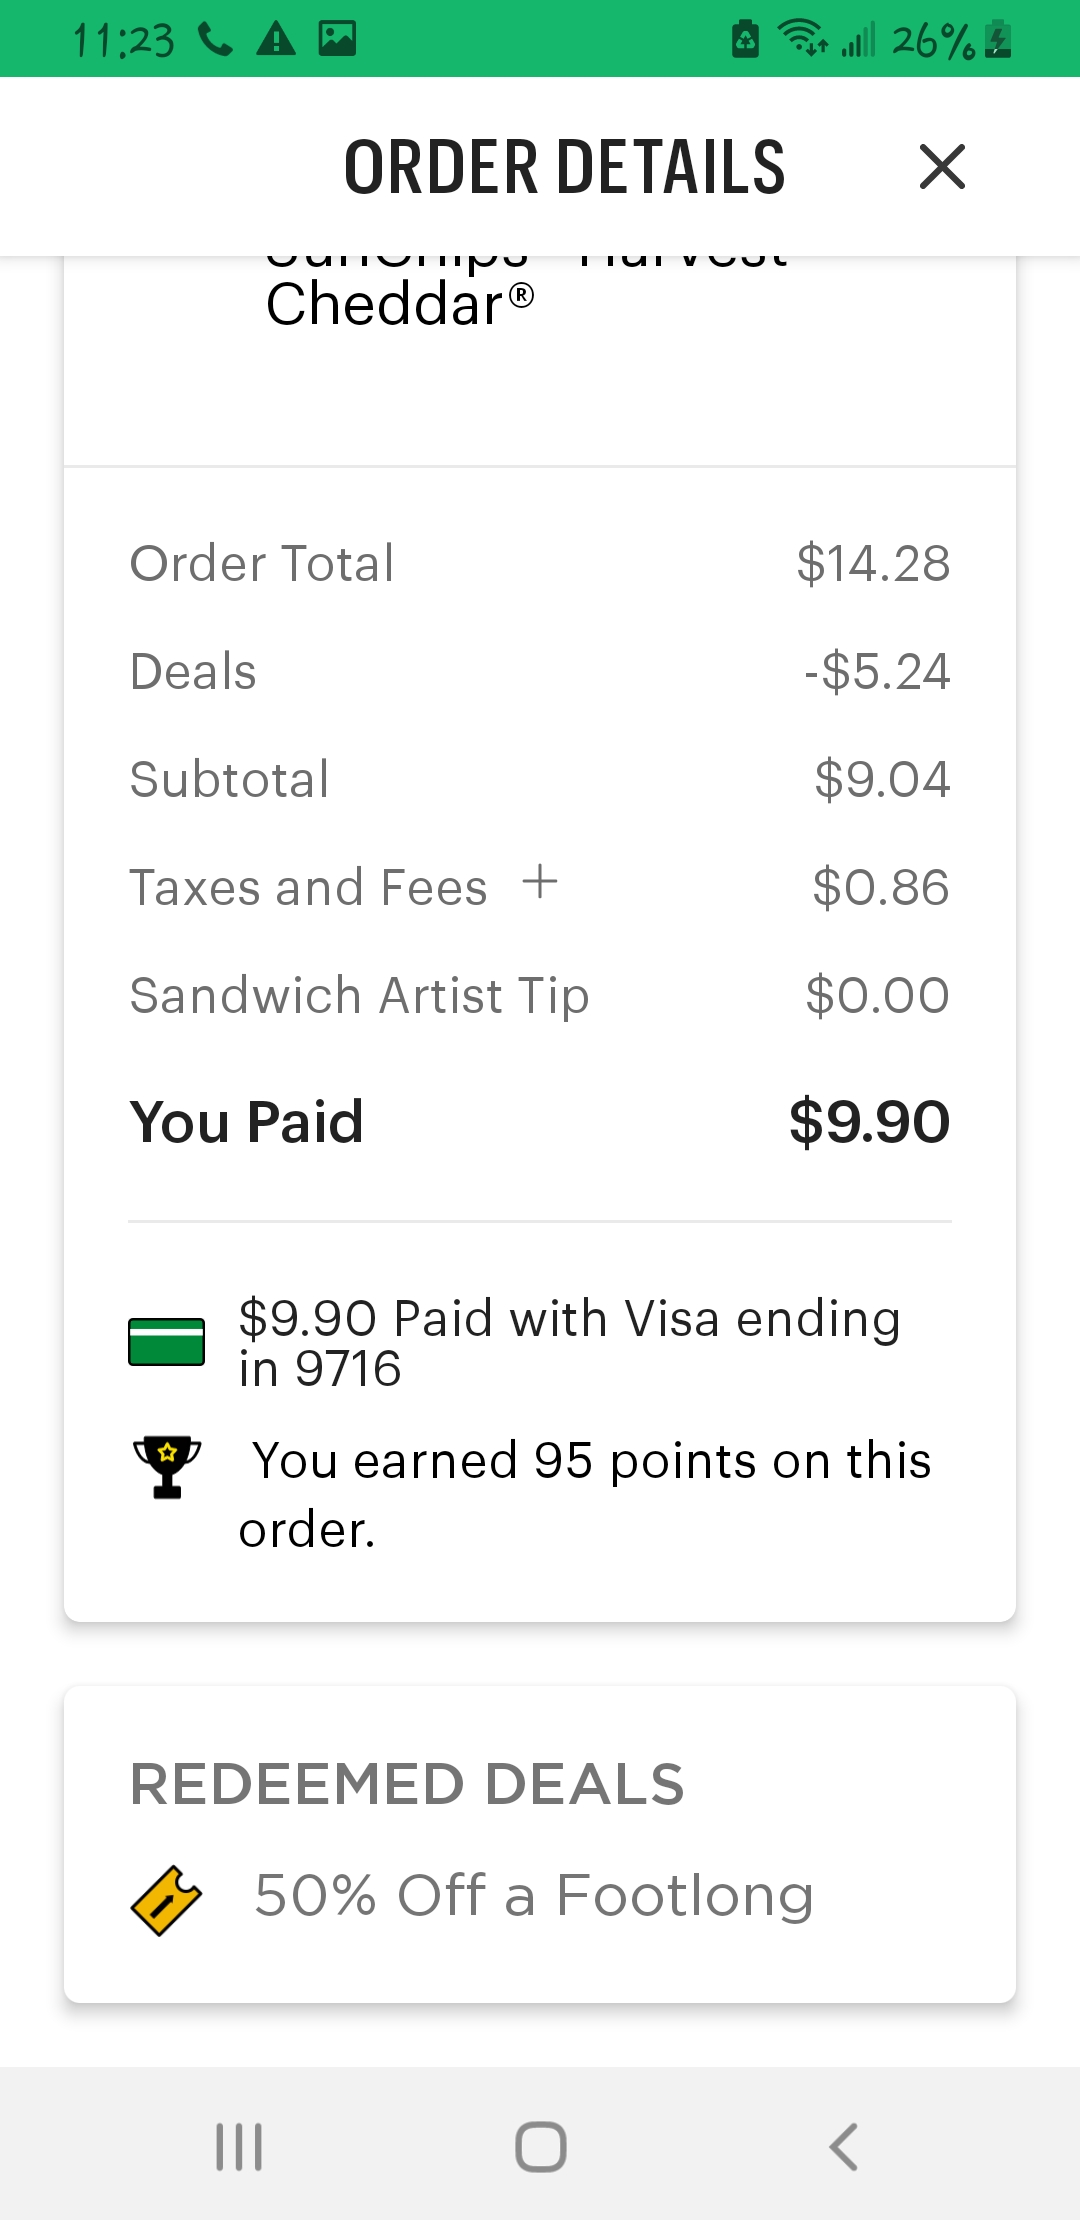Expand the Taxes and Fees breakdown
Viewport: 1080px width, 2220px height.
tap(540, 883)
